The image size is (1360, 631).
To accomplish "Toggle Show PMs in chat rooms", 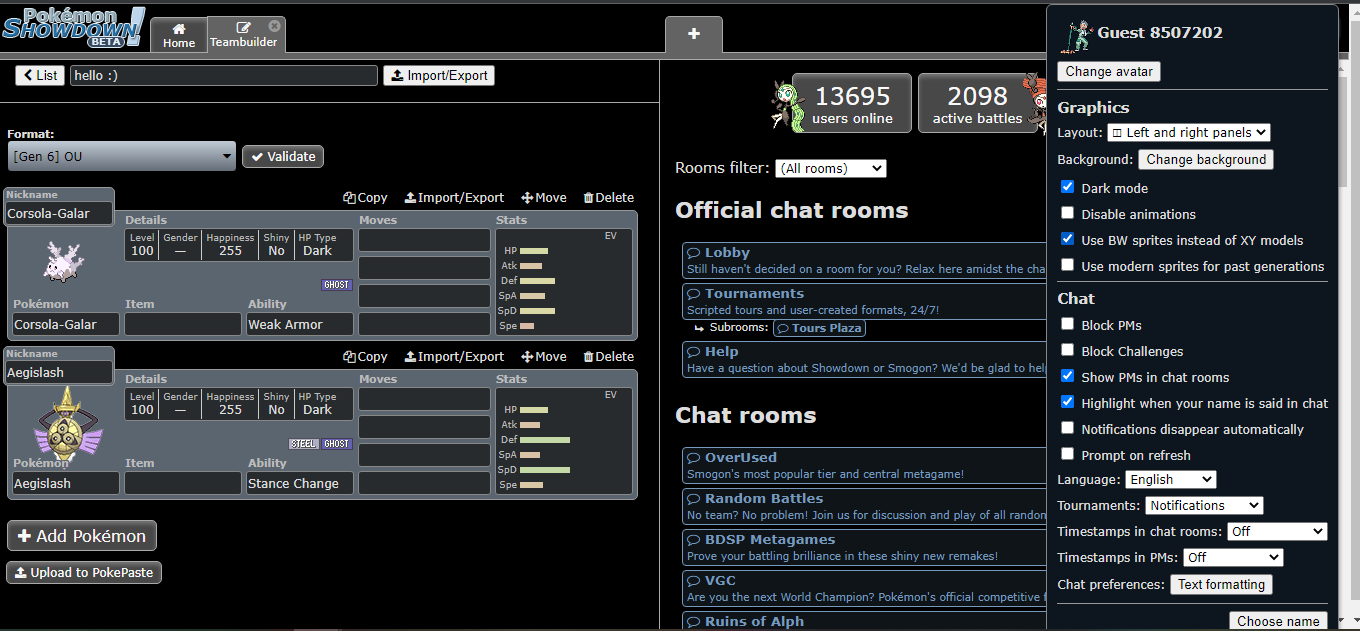I will click(x=1067, y=376).
